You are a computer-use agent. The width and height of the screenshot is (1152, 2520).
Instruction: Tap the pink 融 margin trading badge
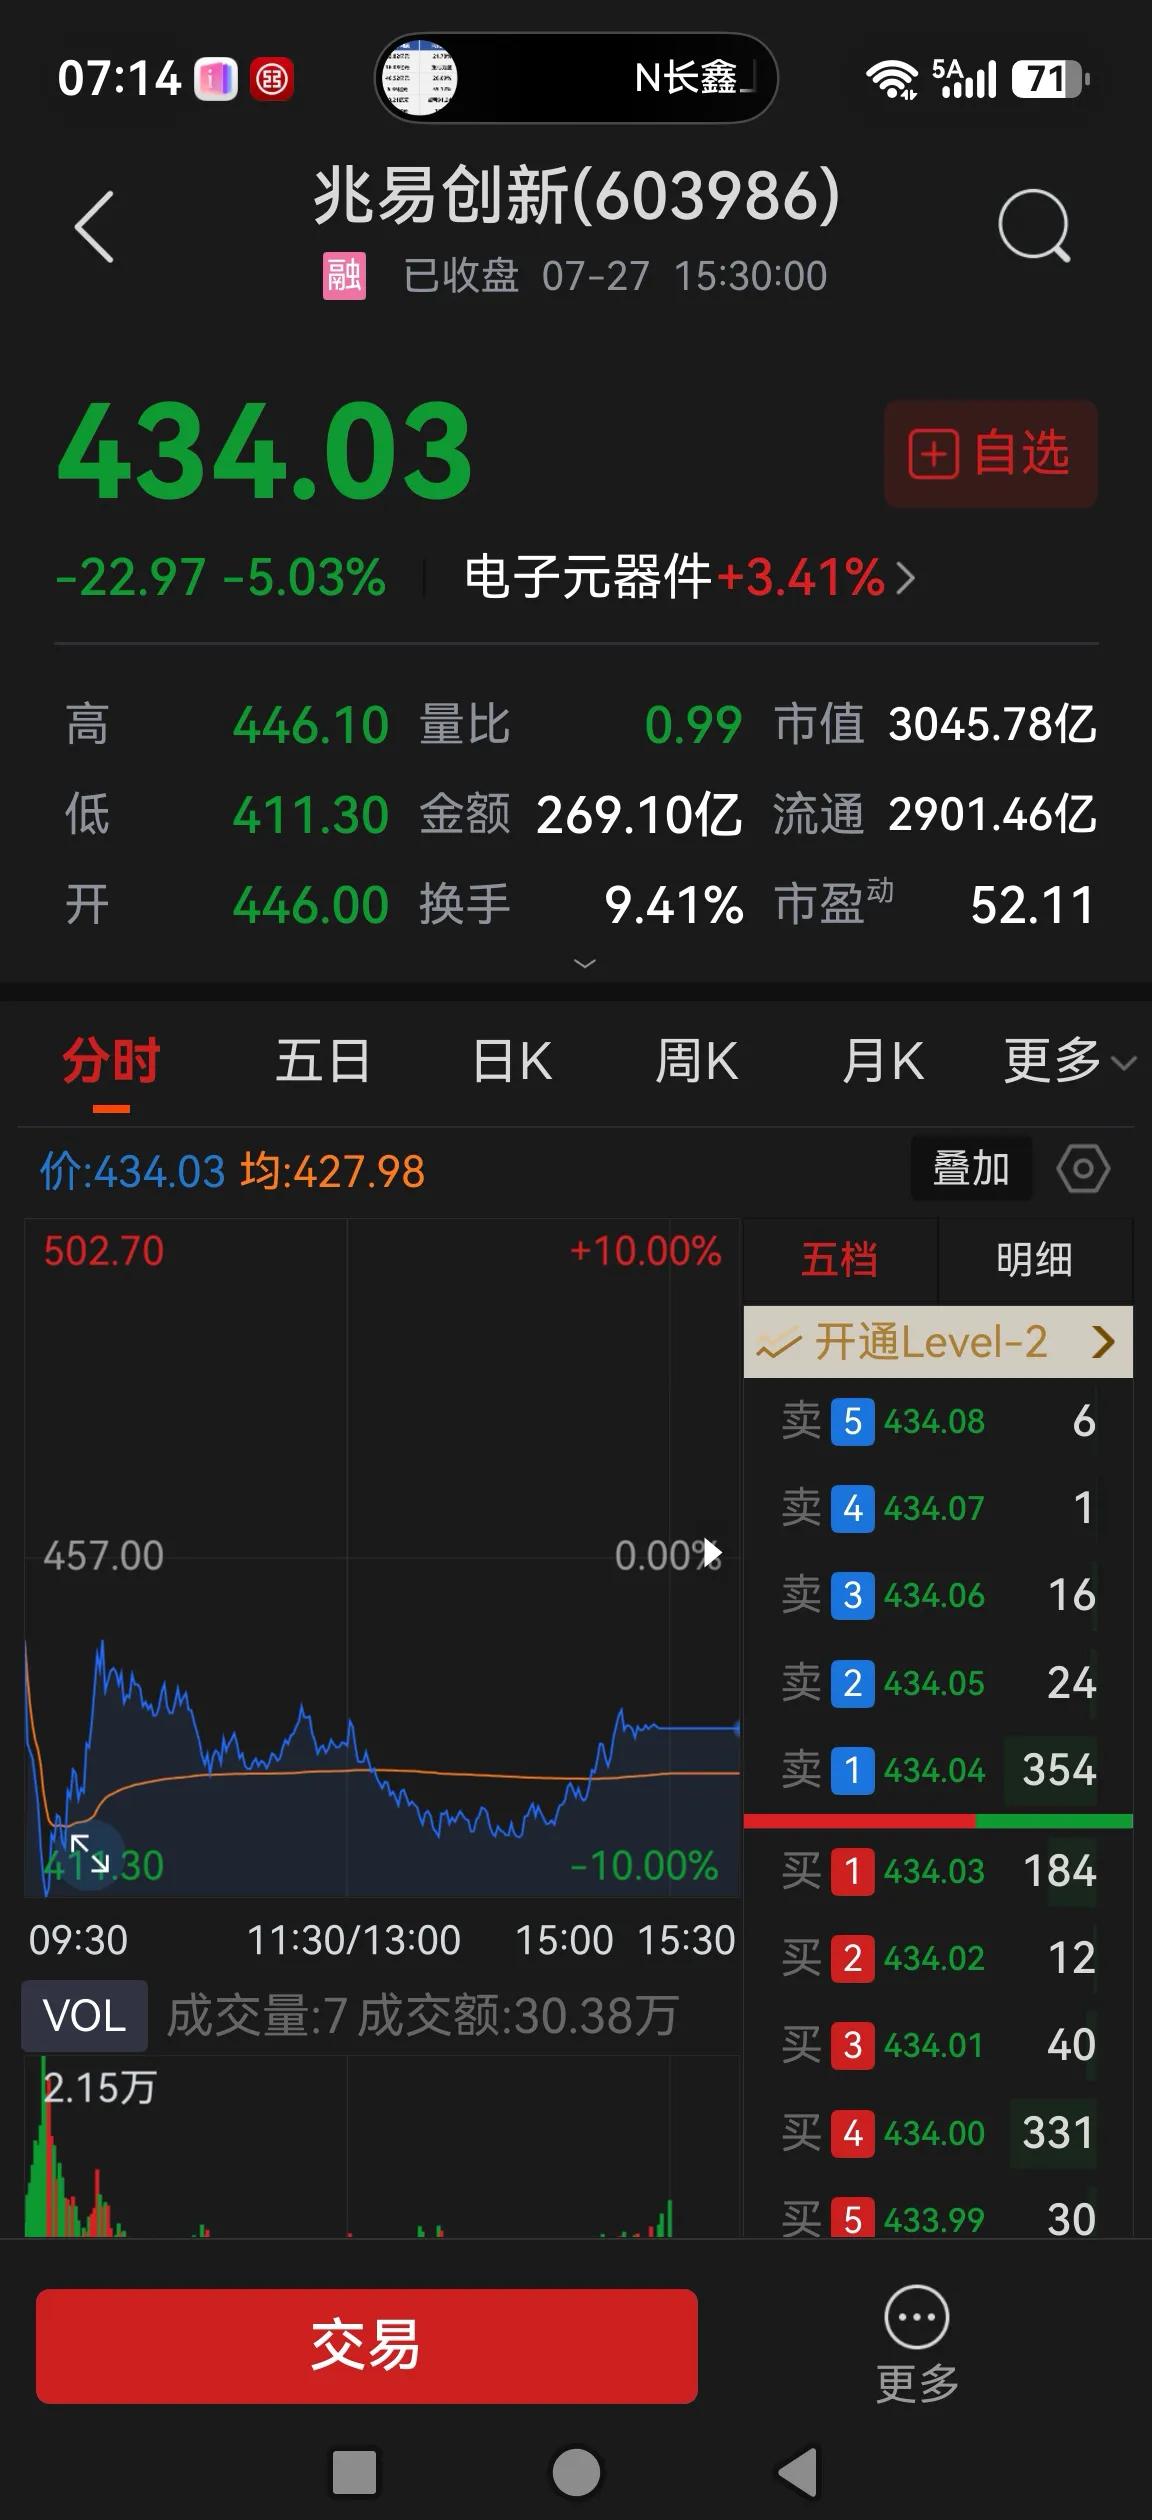coord(344,276)
